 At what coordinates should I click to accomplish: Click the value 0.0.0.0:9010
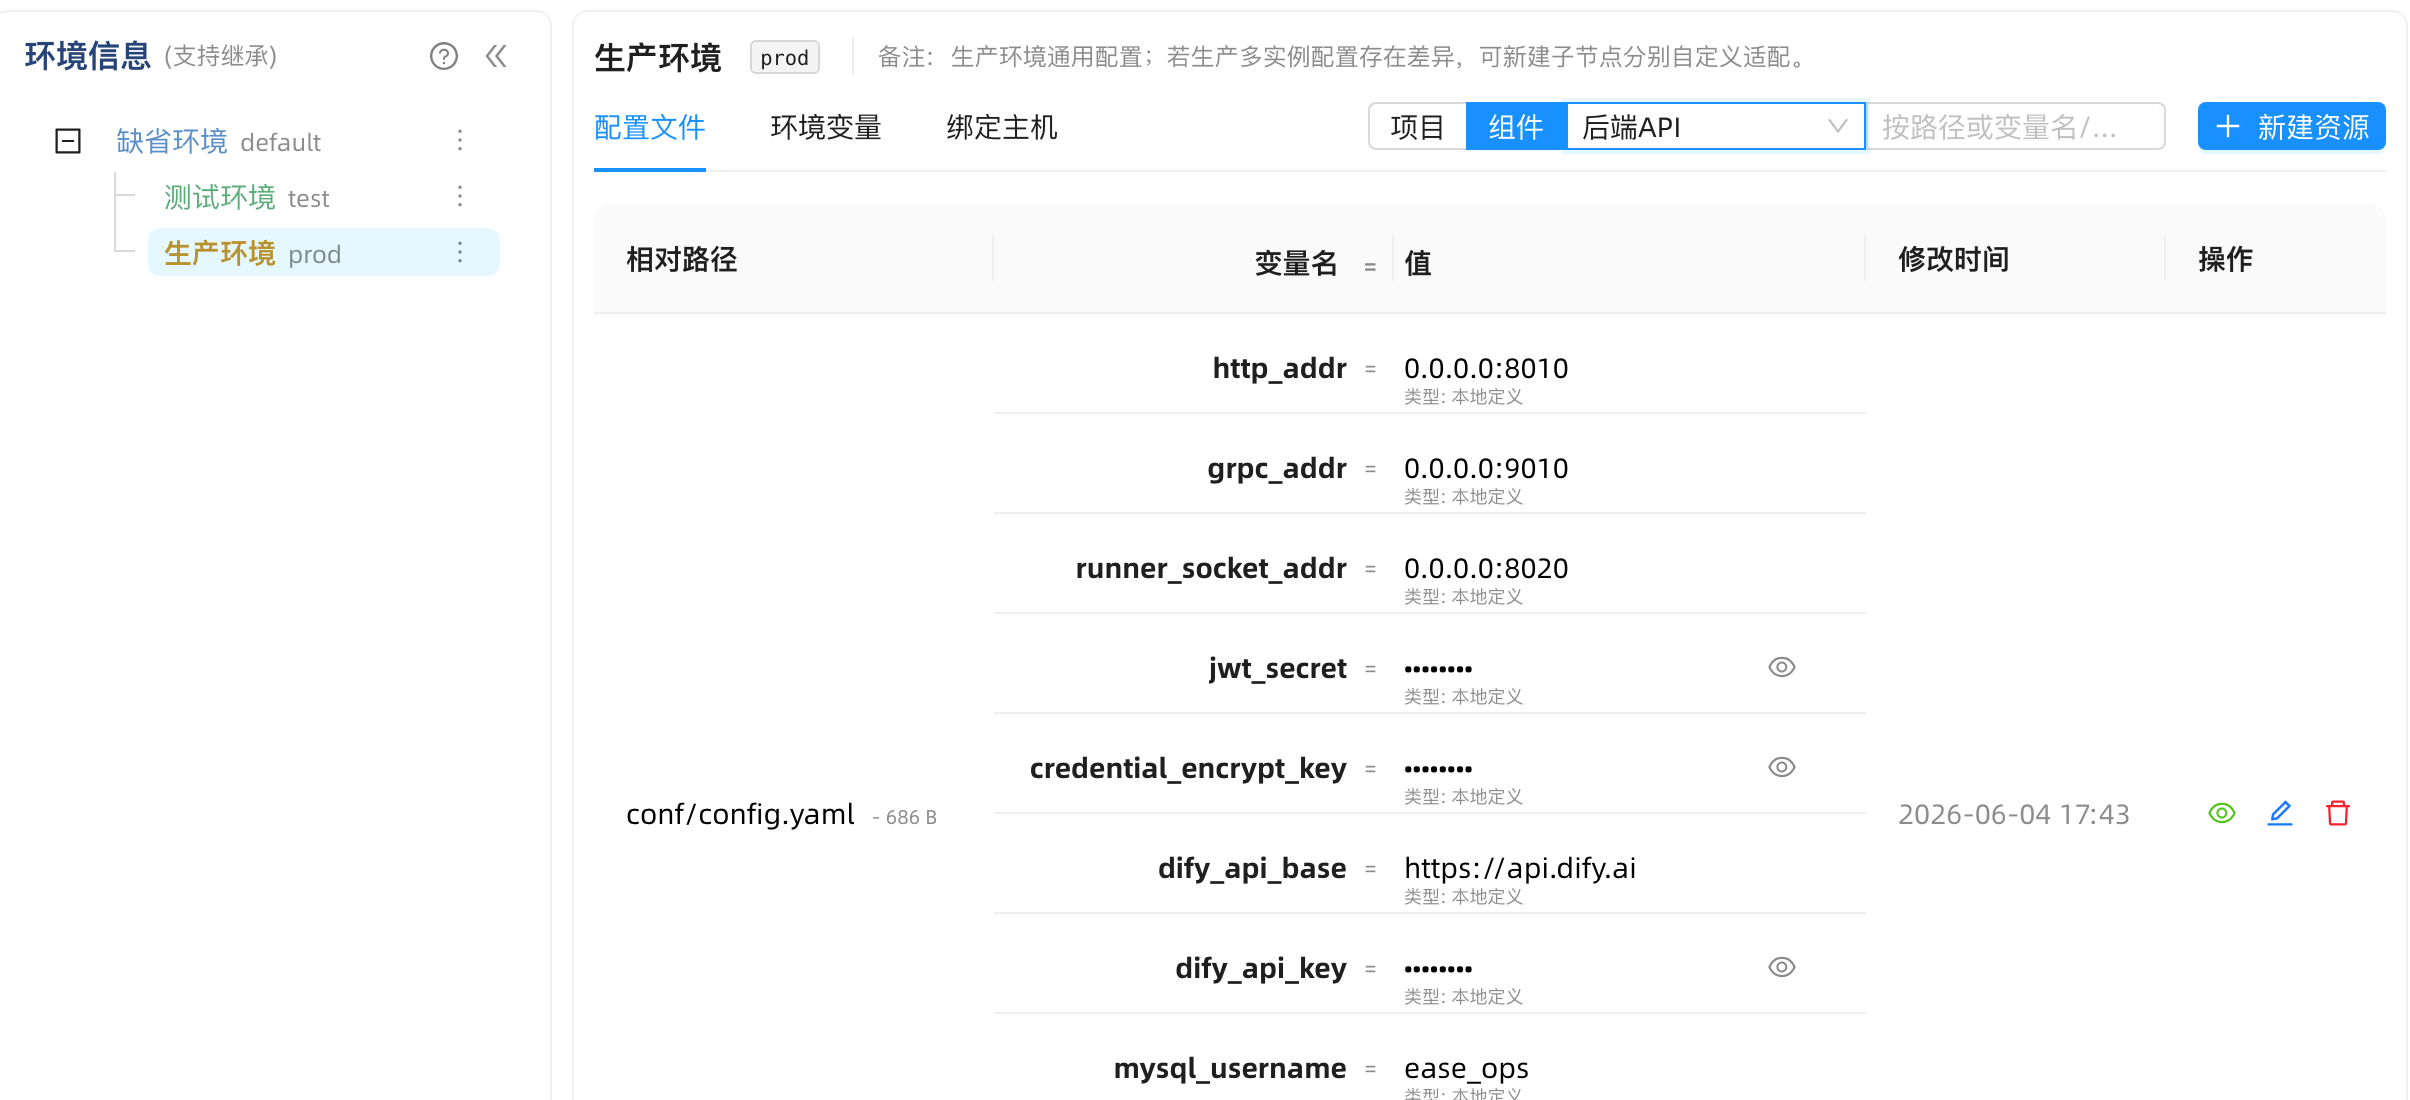pos(1486,469)
